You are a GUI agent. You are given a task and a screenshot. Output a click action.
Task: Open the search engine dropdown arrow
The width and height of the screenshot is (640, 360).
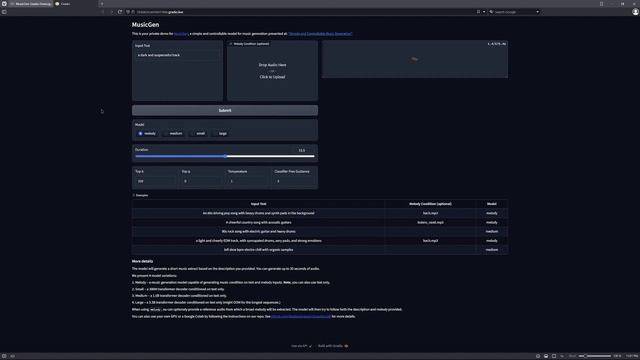538,12
